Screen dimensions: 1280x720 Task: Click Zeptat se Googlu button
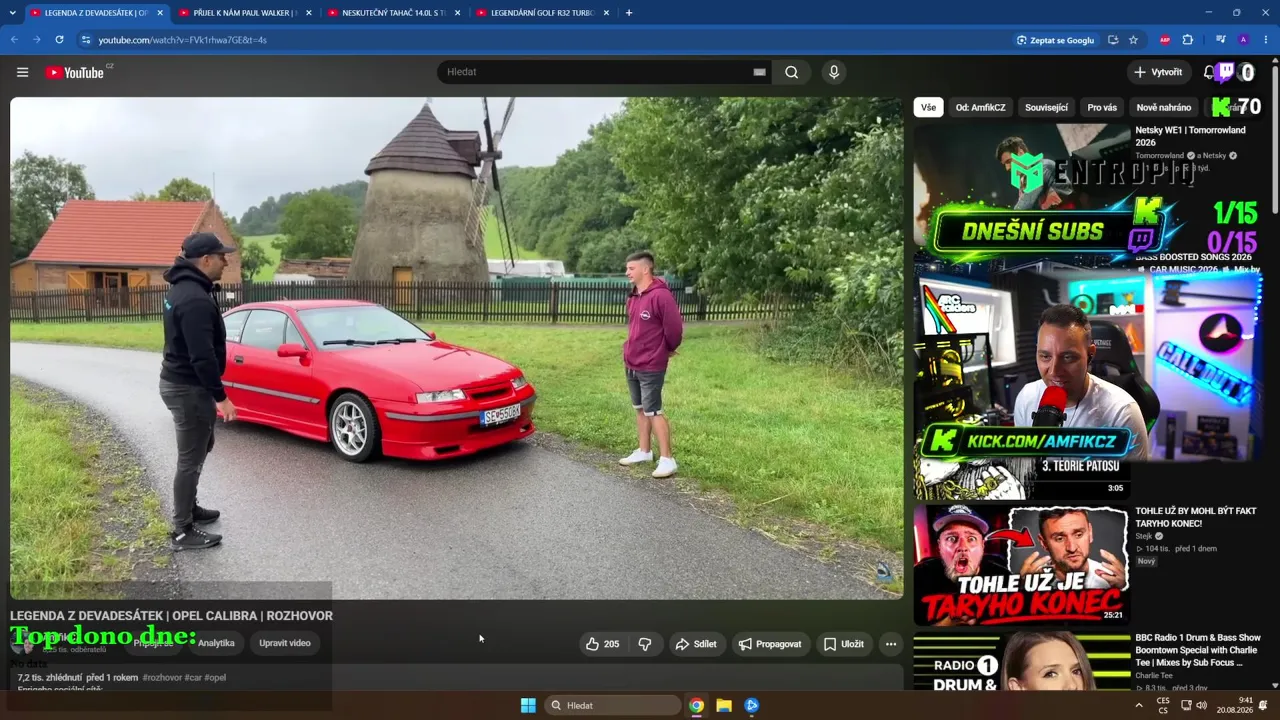click(1055, 40)
